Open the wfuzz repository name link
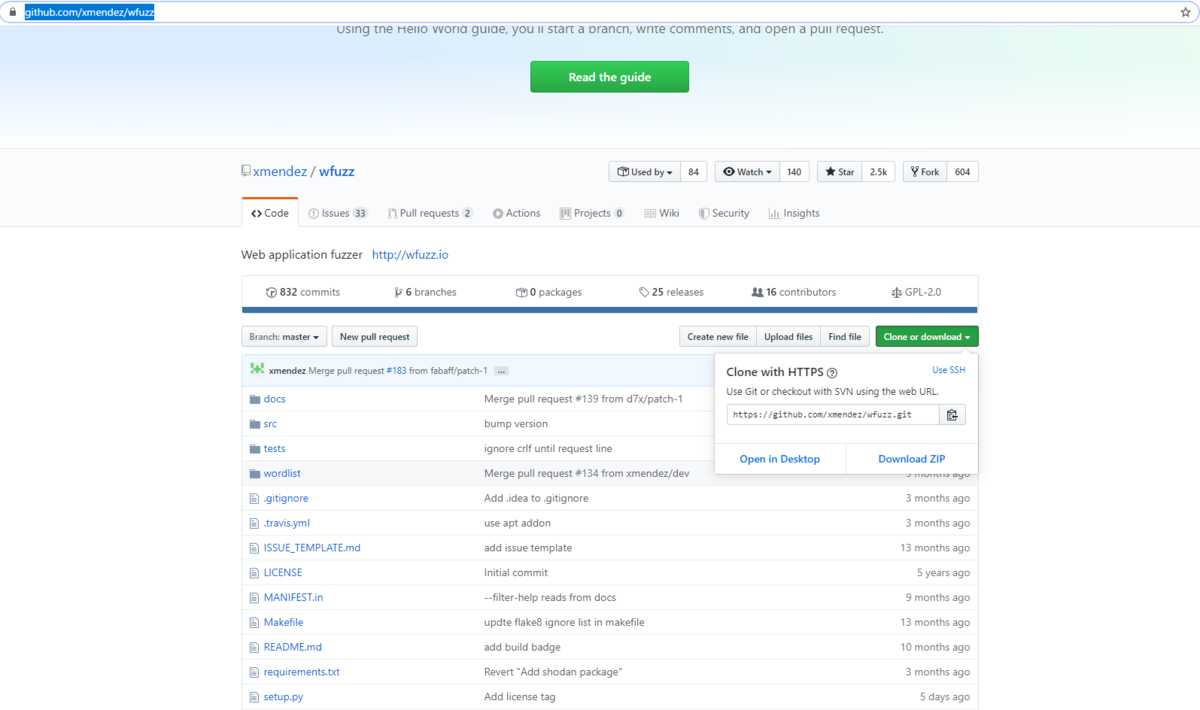The height and width of the screenshot is (710, 1200). [x=337, y=171]
